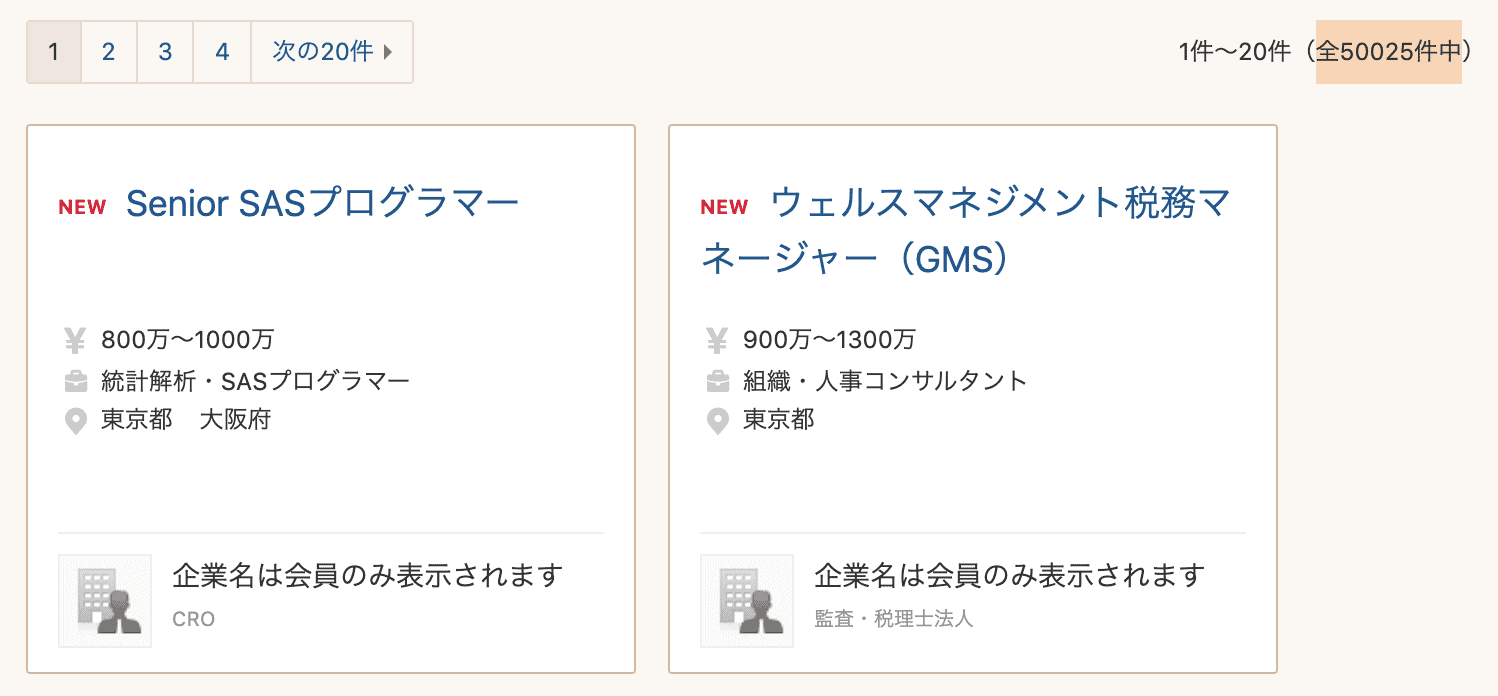Click the yen salary icon on Senior SASプログラマー card
The image size is (1498, 696).
[74, 340]
